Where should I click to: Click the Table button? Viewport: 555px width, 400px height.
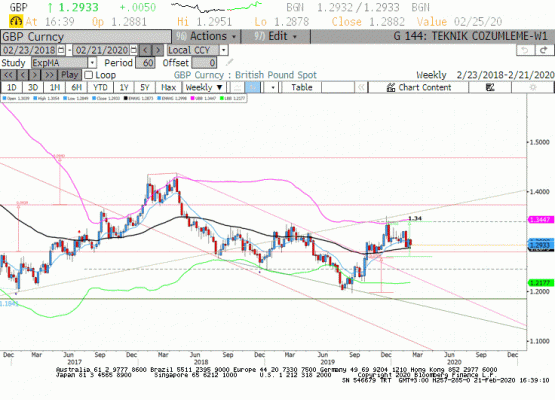click(302, 87)
